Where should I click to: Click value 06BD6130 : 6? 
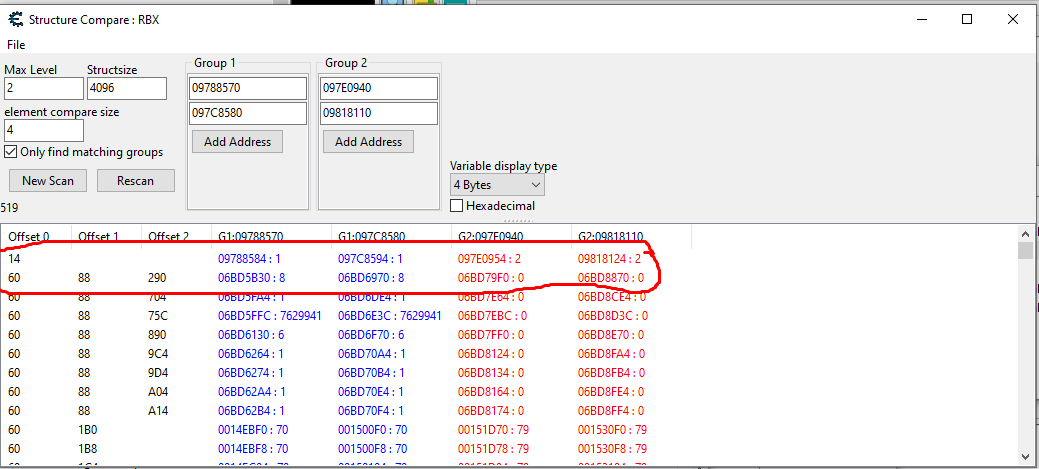[x=251, y=335]
